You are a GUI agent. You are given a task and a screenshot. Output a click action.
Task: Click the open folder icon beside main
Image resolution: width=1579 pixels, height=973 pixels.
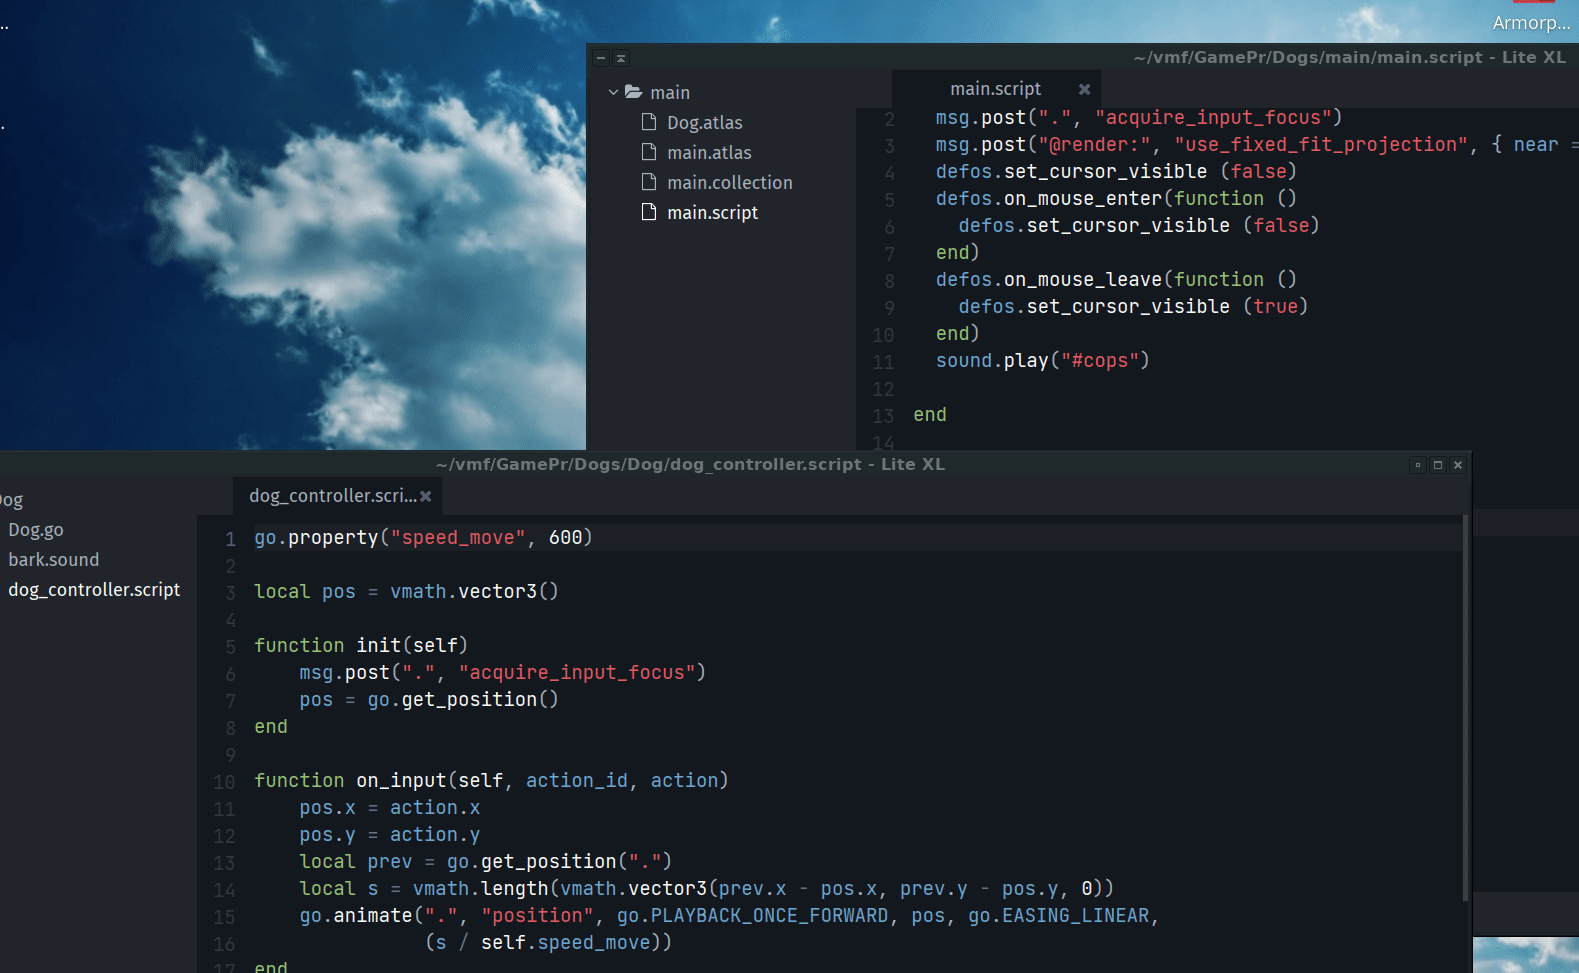pos(633,92)
